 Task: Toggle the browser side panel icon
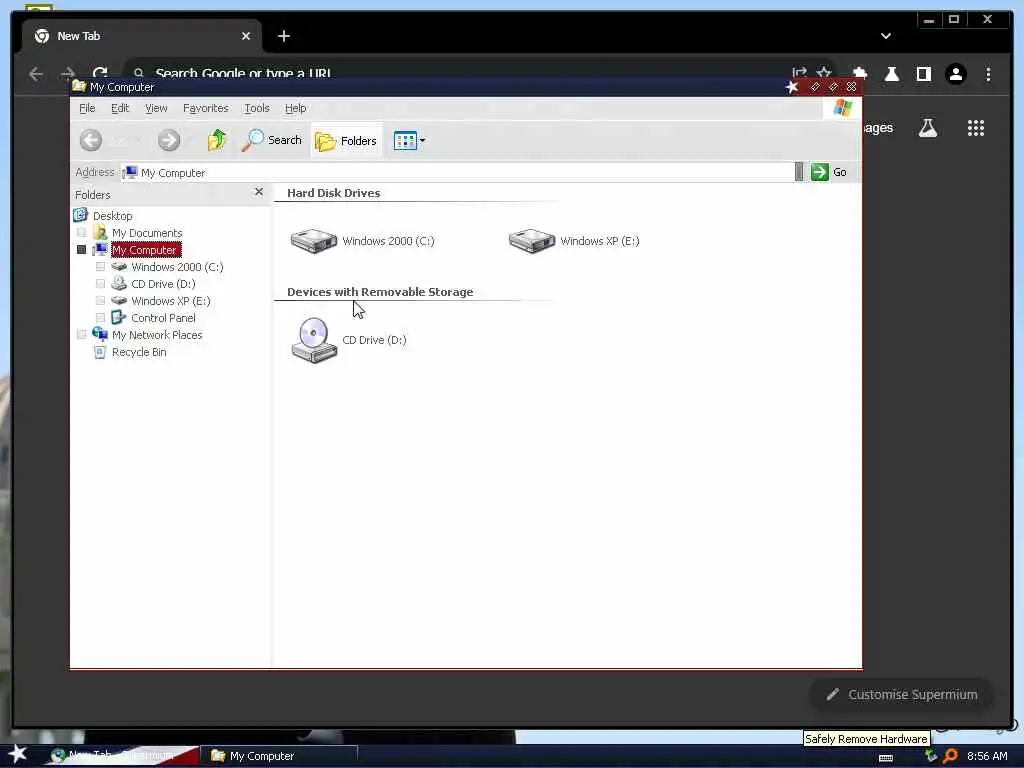pyautogui.click(x=923, y=74)
